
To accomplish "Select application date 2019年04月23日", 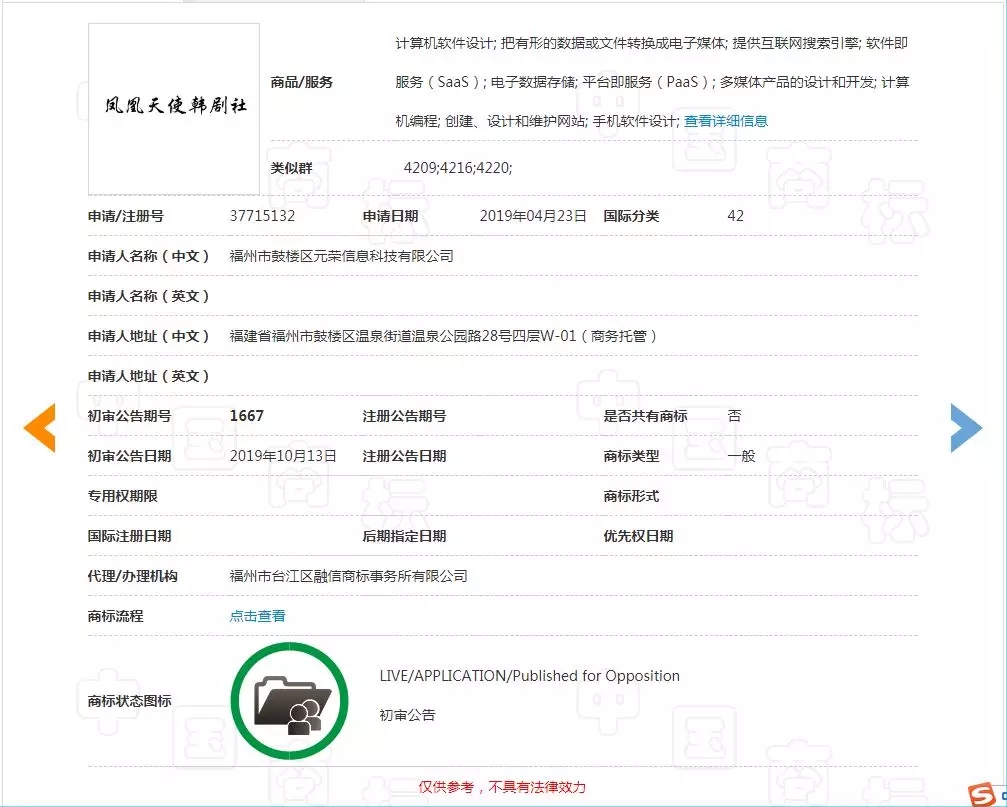I will (x=533, y=216).
